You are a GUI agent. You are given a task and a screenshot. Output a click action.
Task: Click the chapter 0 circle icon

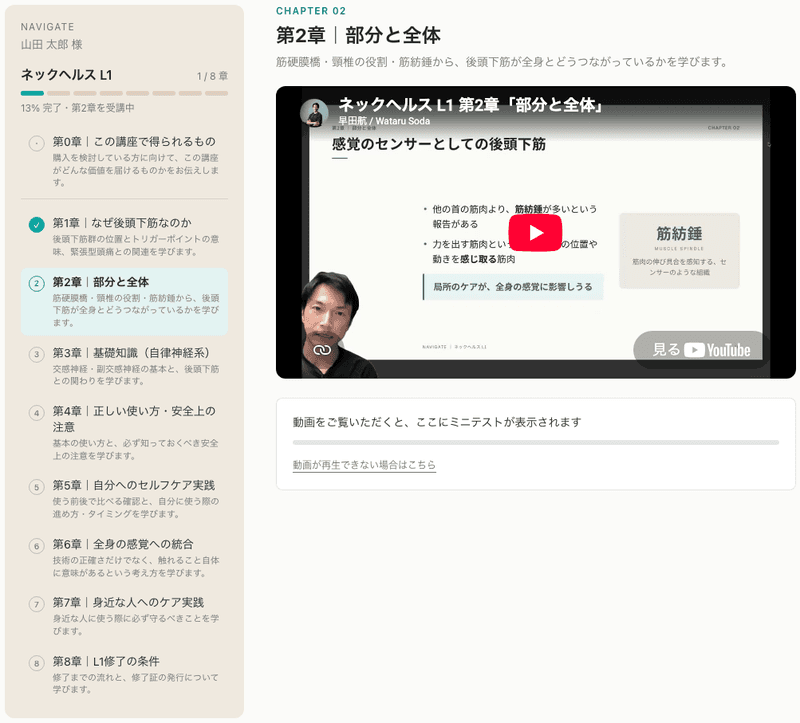[36, 143]
